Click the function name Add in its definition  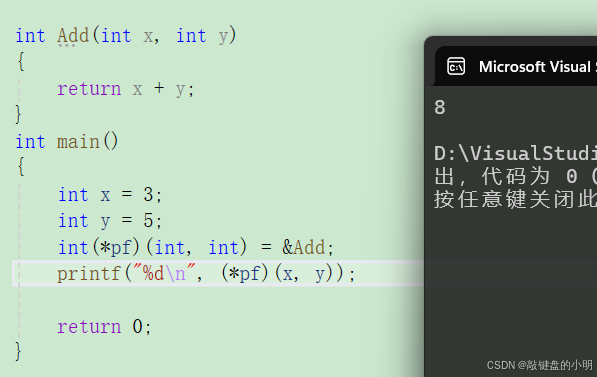pyautogui.click(x=73, y=36)
